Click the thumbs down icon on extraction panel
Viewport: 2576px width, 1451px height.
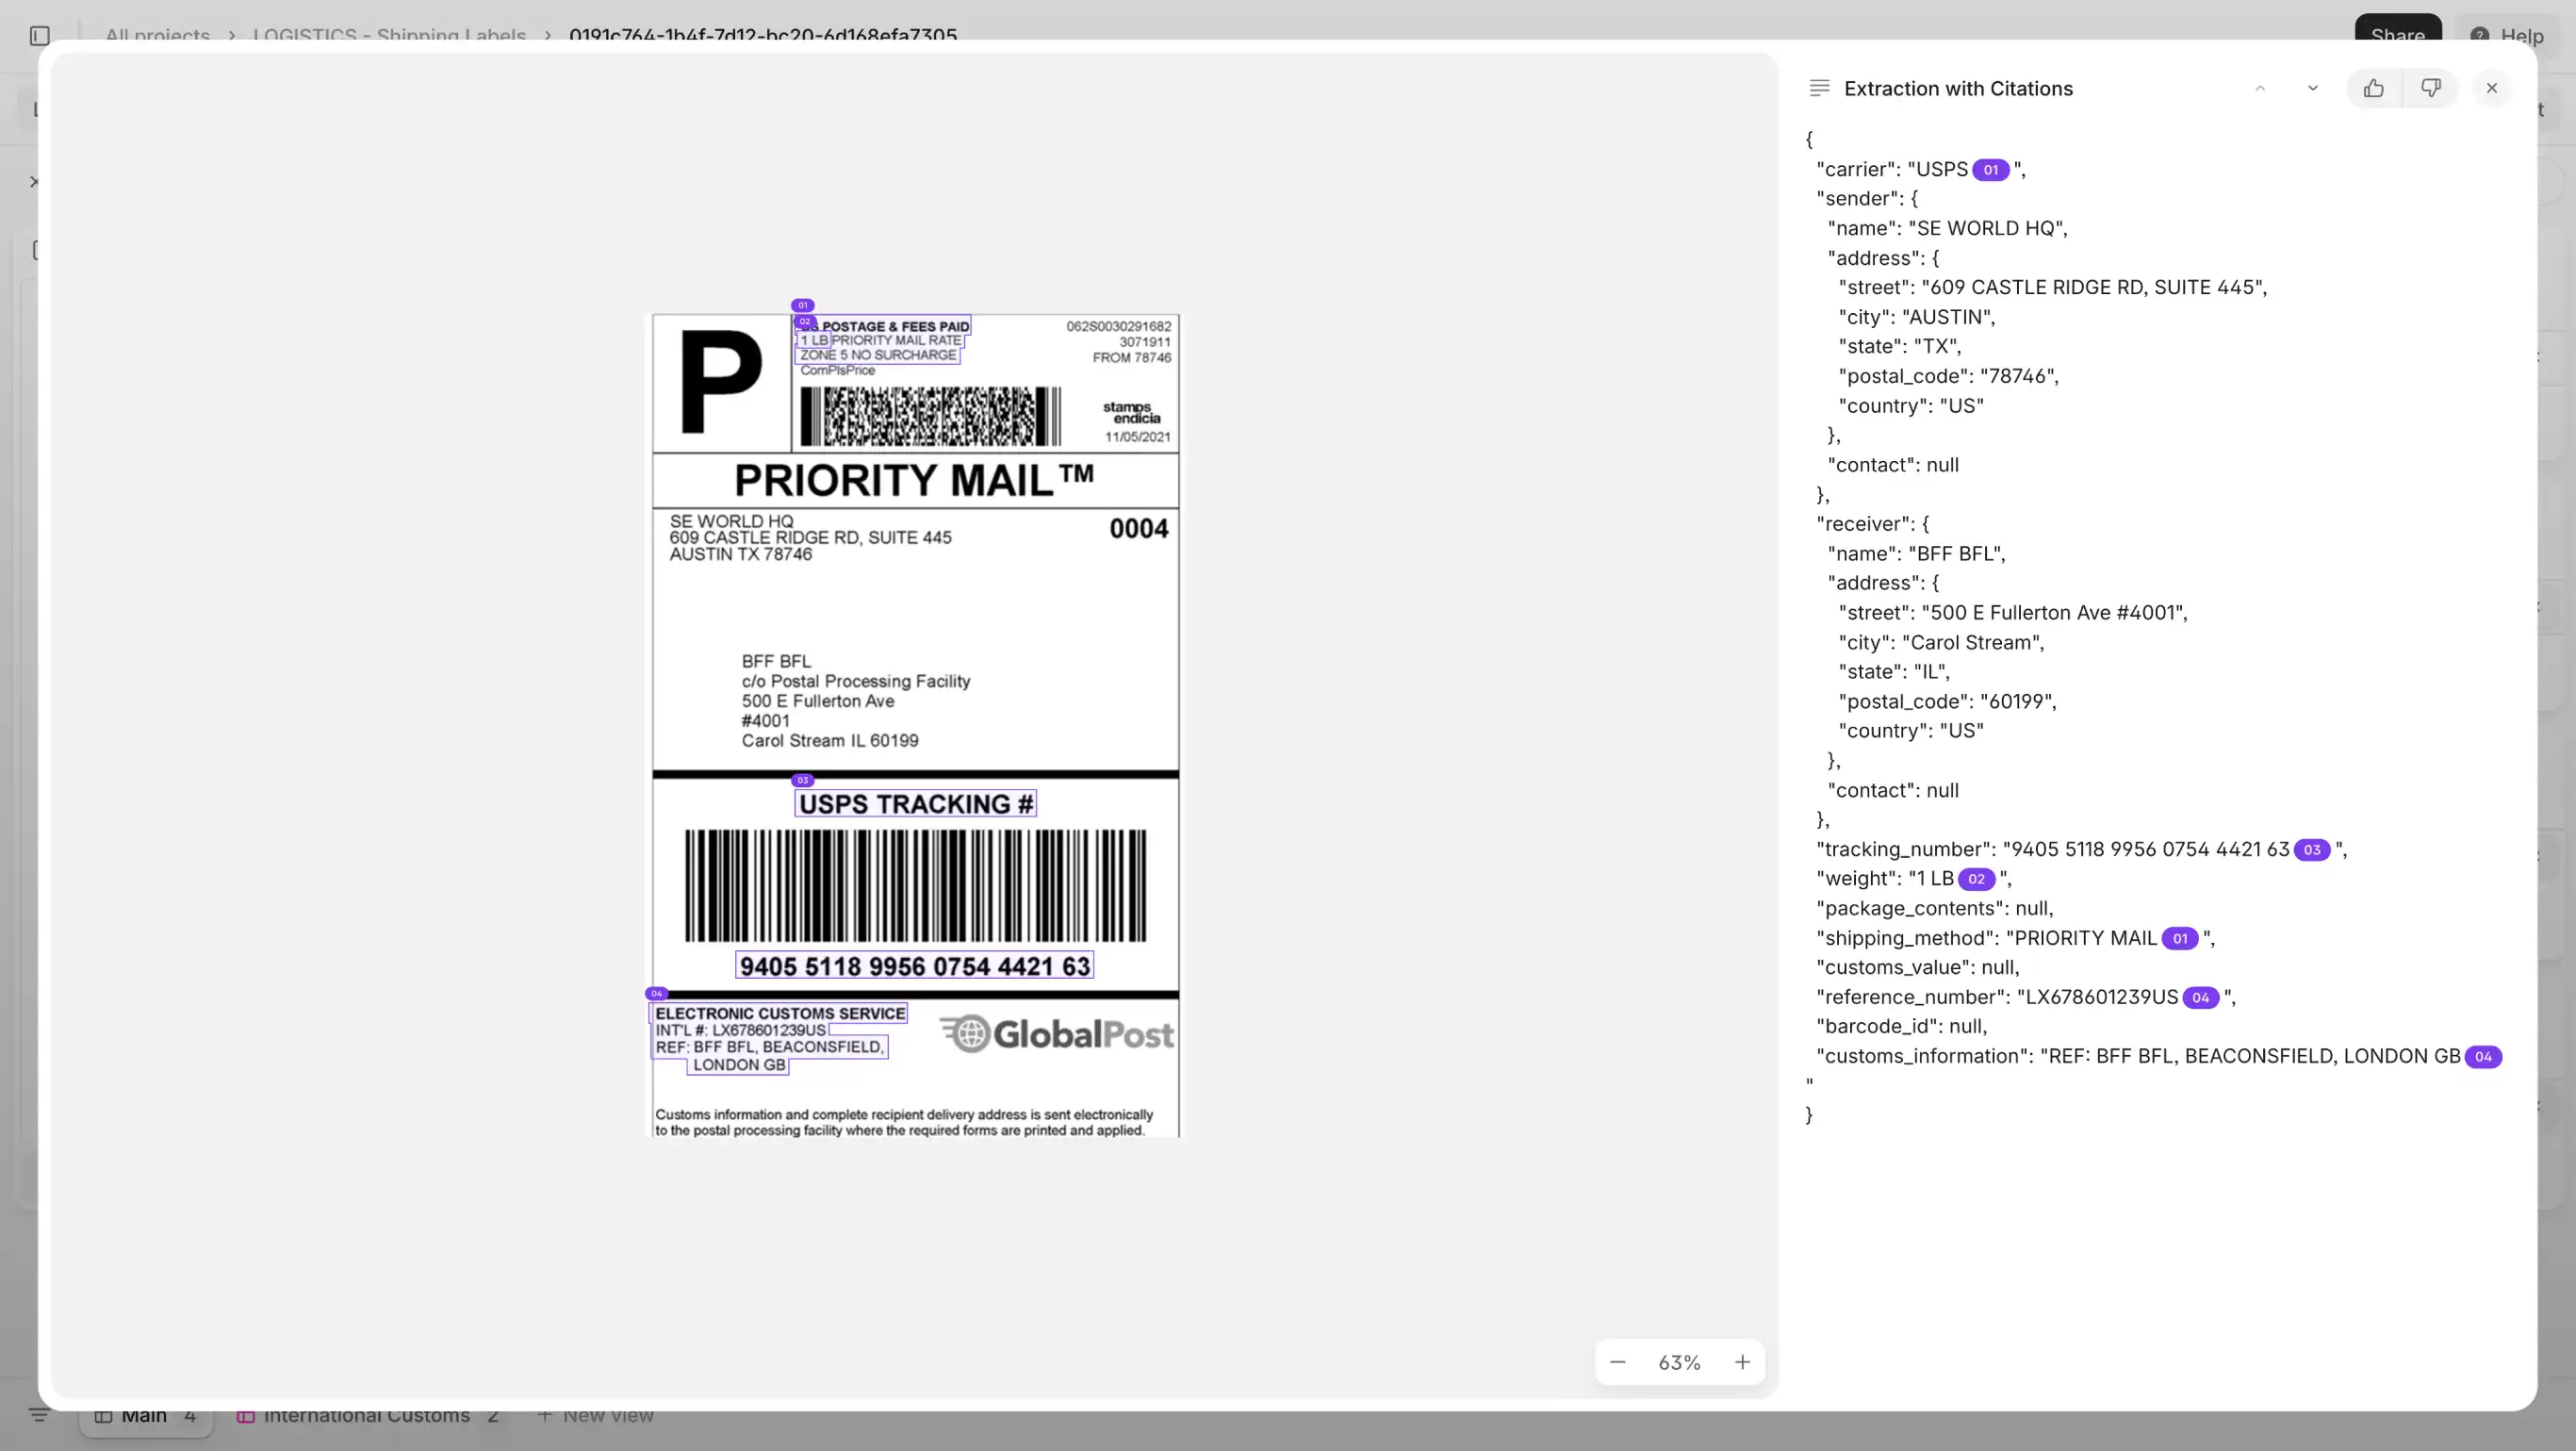(2433, 87)
